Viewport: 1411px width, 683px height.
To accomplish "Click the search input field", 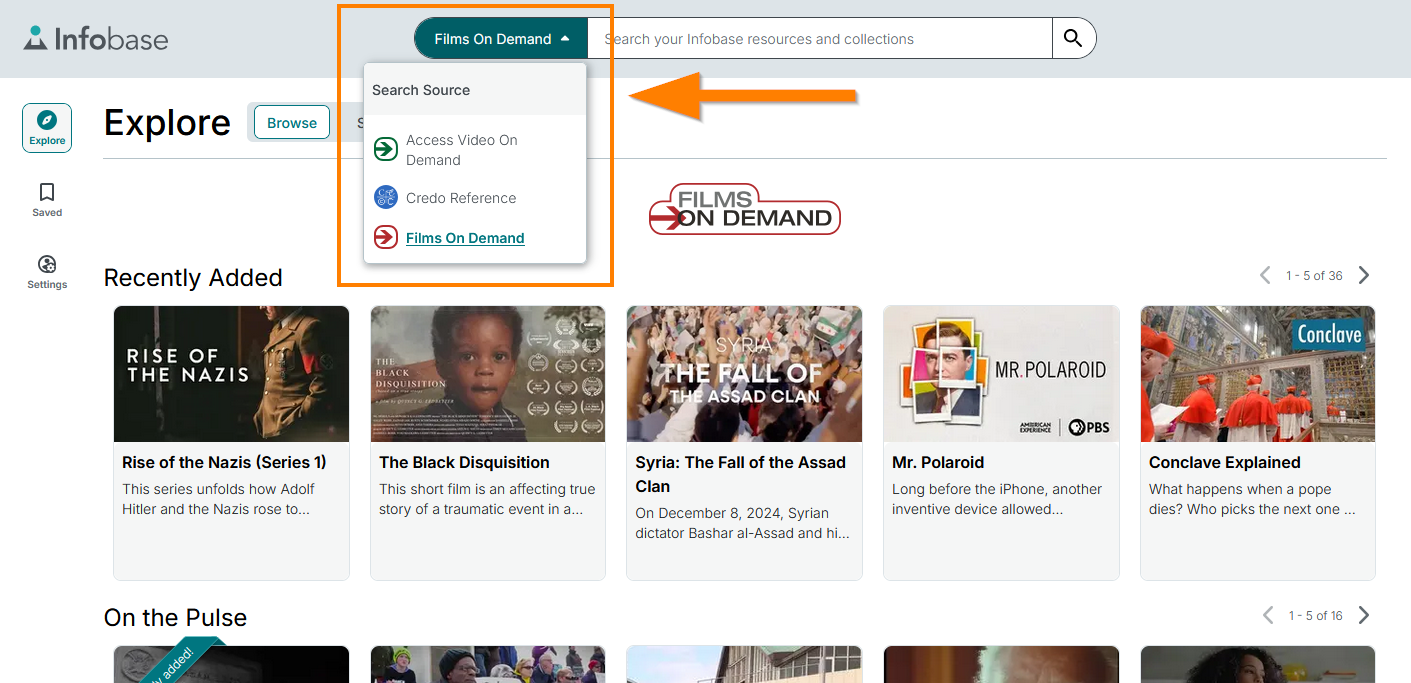I will pos(820,39).
